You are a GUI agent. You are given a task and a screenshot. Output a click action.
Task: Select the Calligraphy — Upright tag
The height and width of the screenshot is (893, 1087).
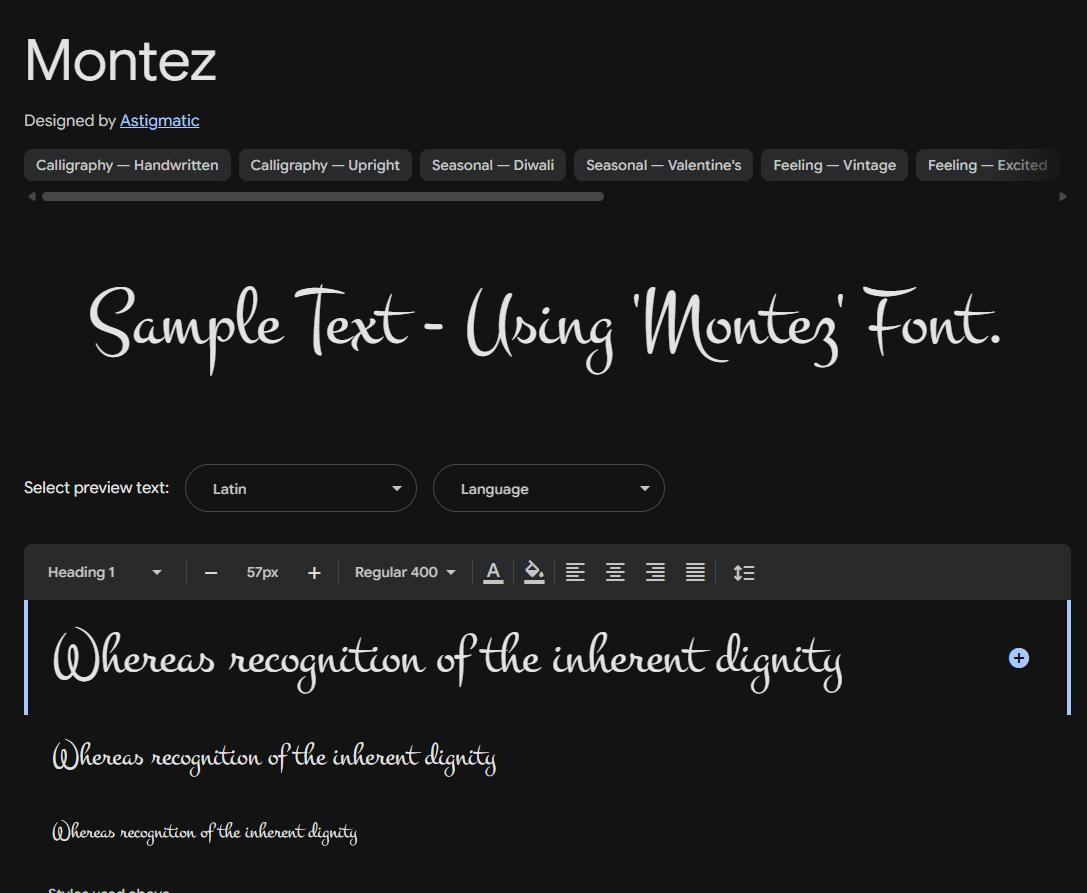(325, 165)
